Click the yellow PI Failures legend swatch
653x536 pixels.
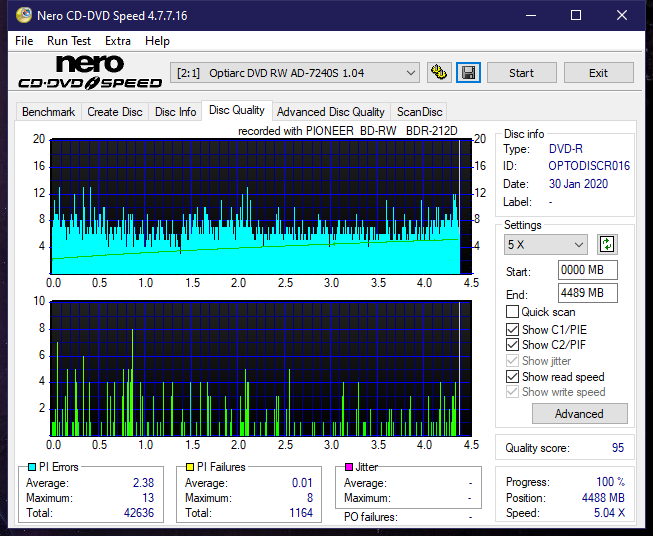click(x=188, y=467)
